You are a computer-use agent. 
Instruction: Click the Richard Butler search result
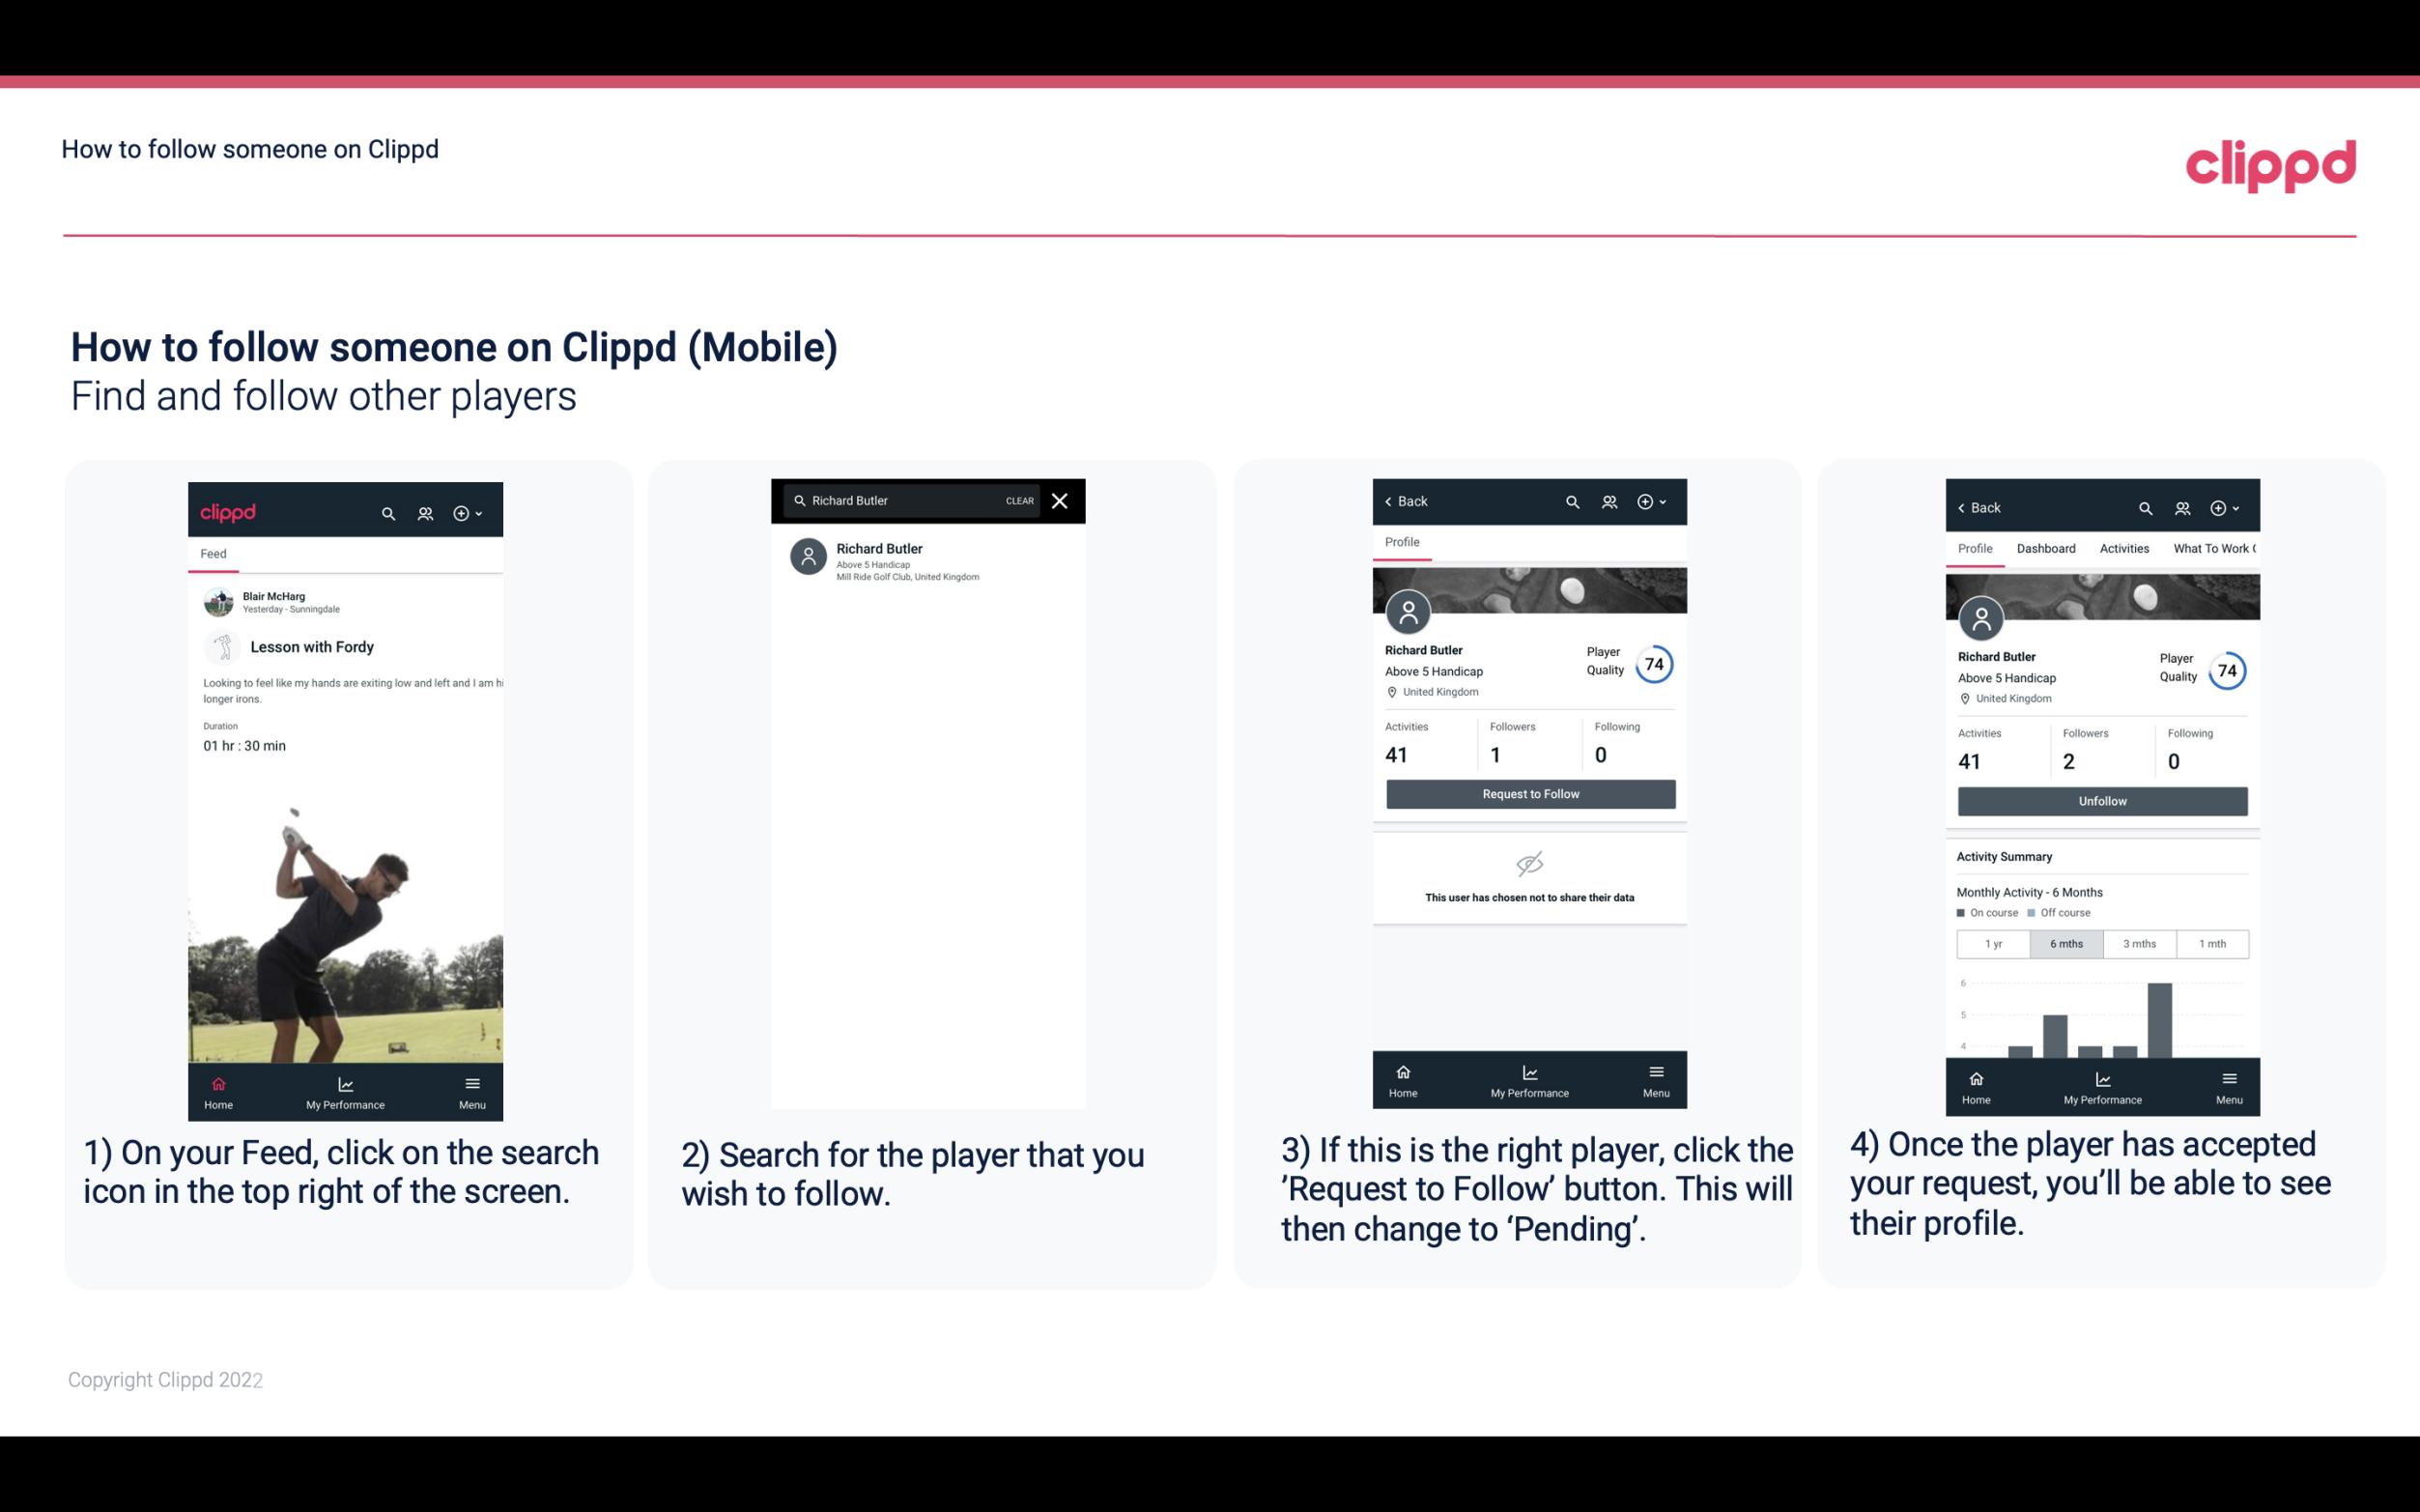[x=933, y=559]
